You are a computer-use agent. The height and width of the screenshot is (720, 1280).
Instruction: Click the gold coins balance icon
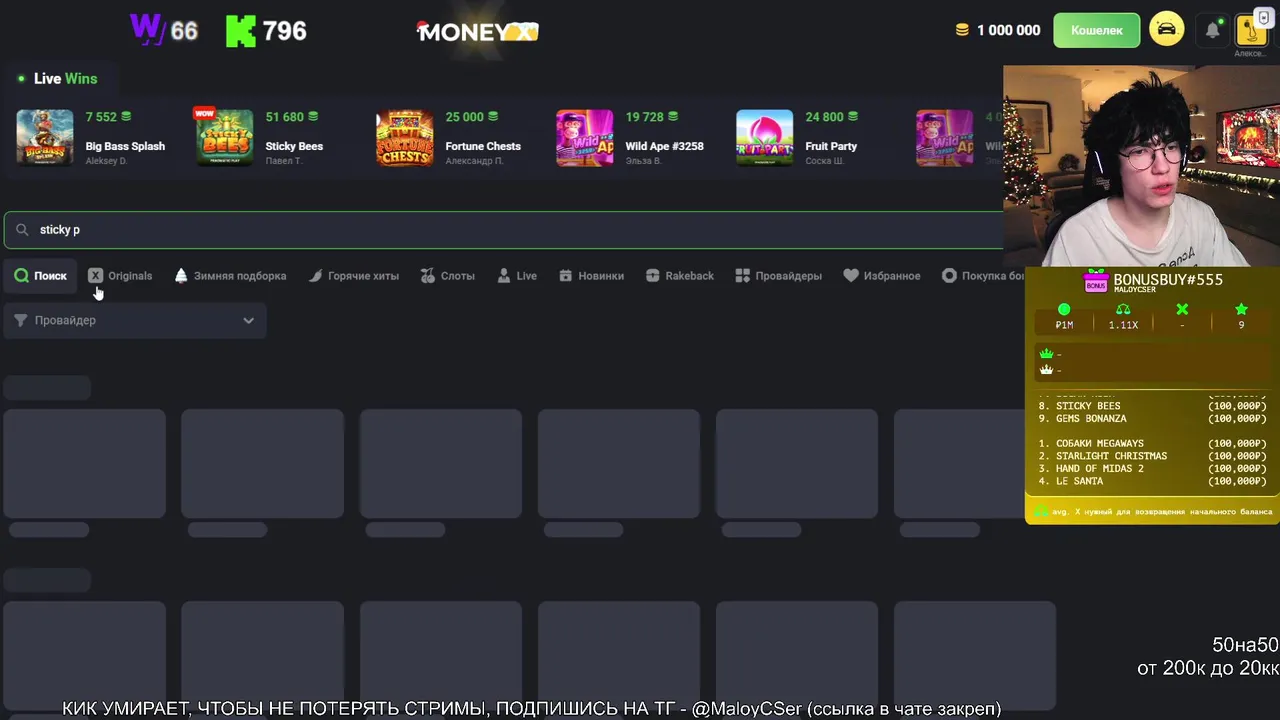tap(962, 30)
